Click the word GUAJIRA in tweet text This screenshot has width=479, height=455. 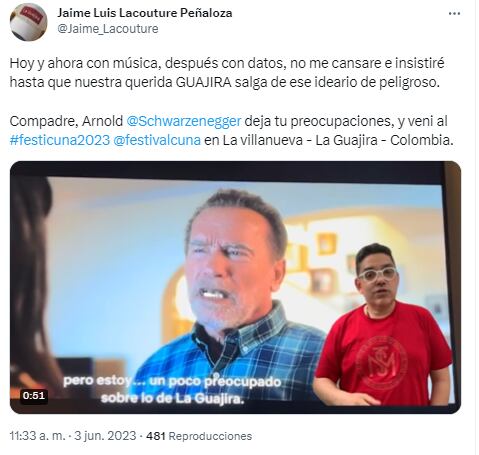pyautogui.click(x=203, y=82)
